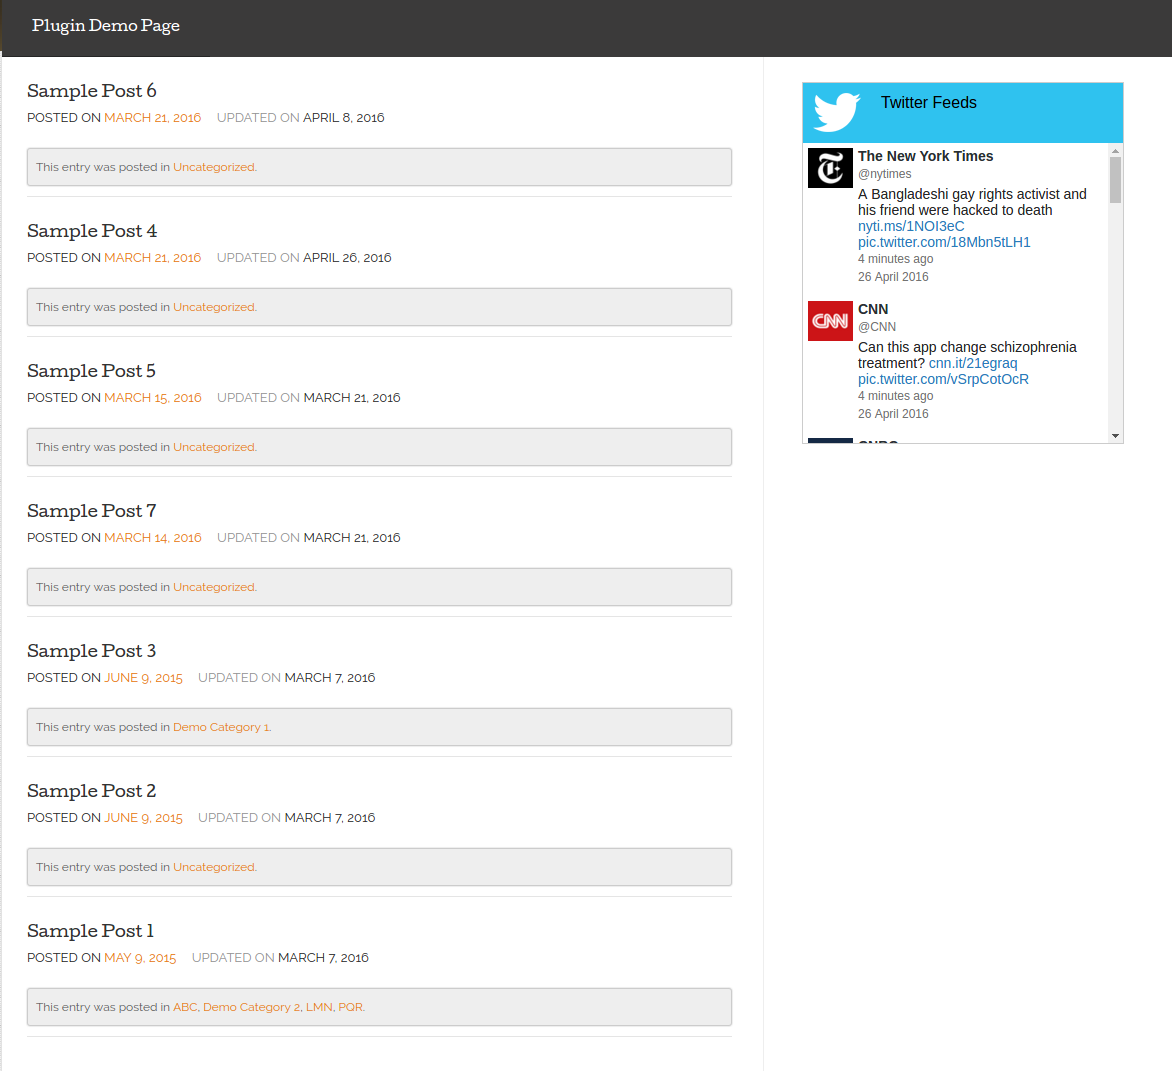The image size is (1172, 1071).
Task: Open the Sample Post 6 title
Action: [x=92, y=90]
